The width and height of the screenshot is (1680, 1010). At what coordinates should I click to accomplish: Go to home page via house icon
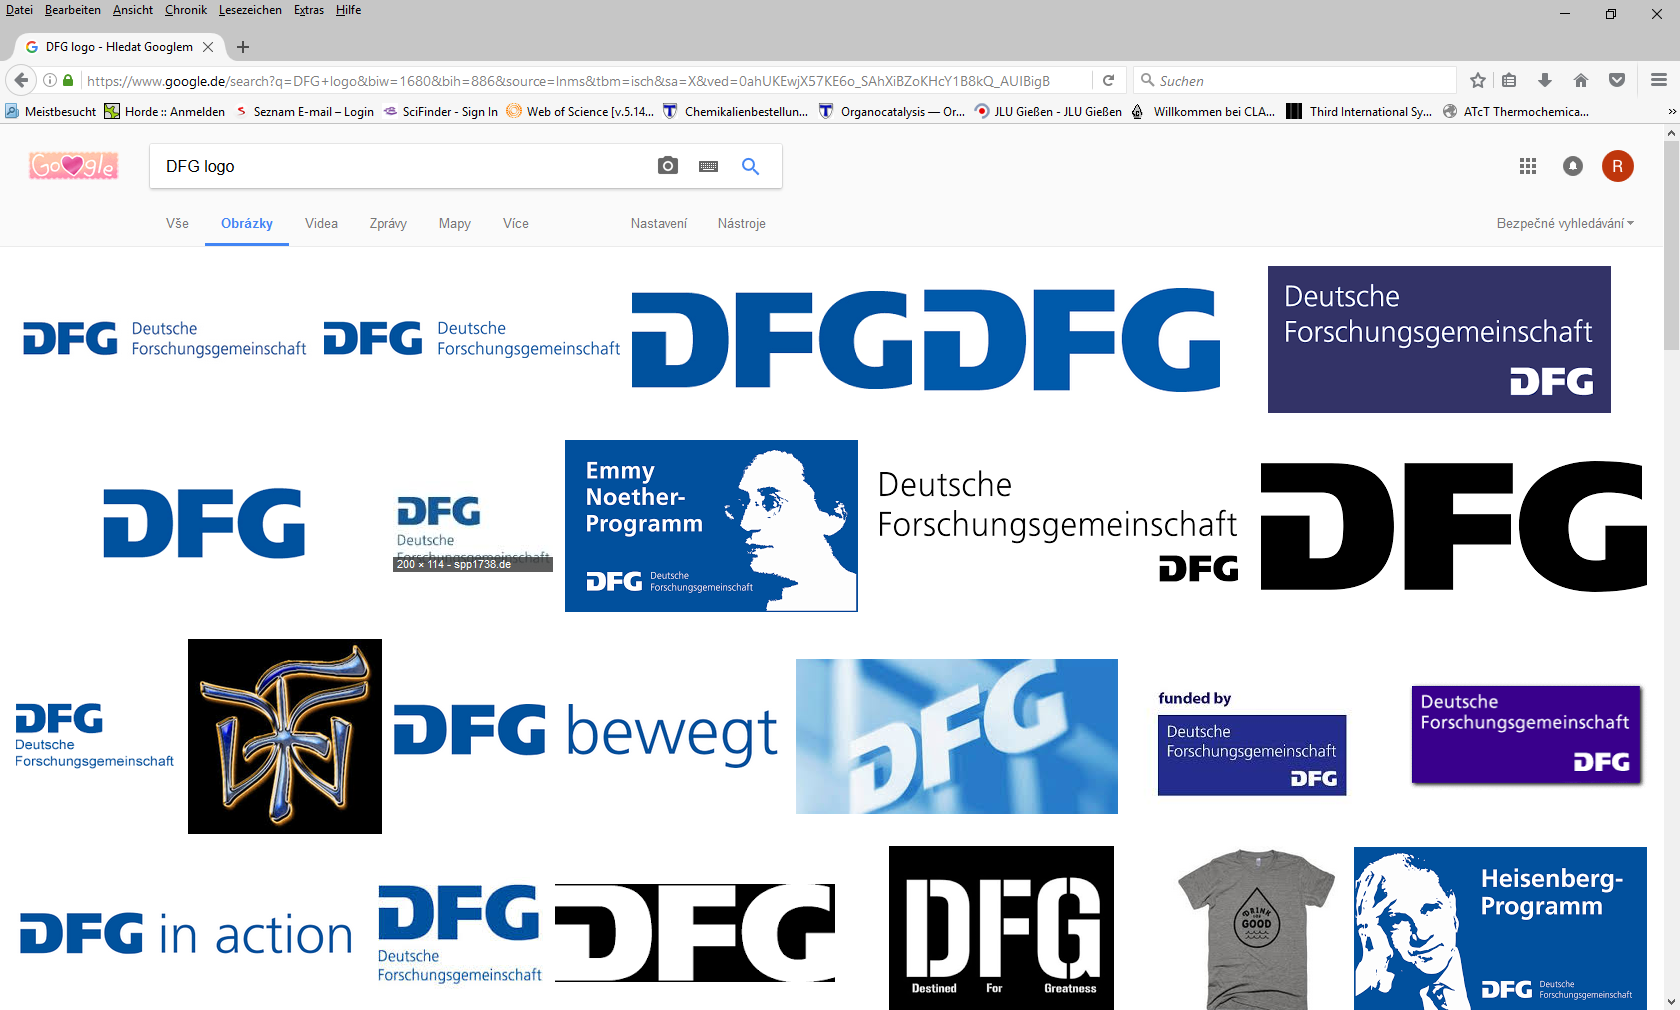1581,81
